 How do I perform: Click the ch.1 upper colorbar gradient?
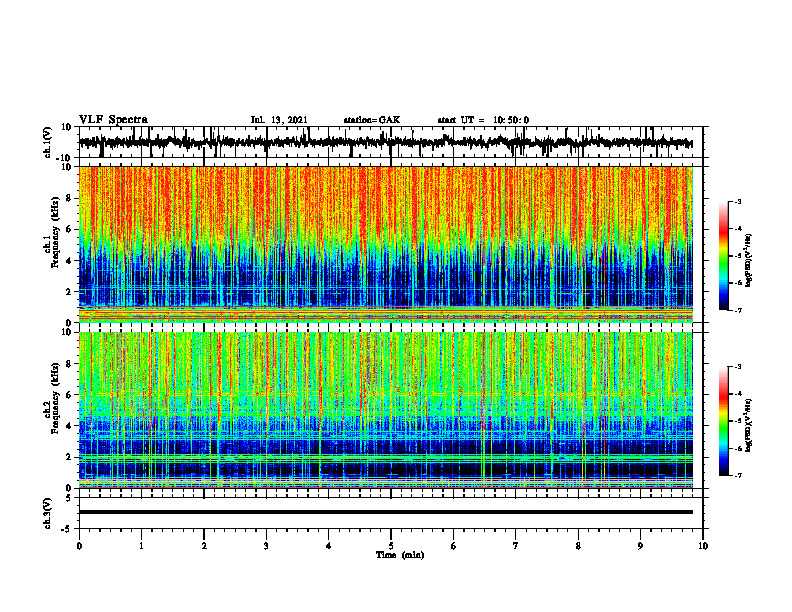(x=724, y=256)
